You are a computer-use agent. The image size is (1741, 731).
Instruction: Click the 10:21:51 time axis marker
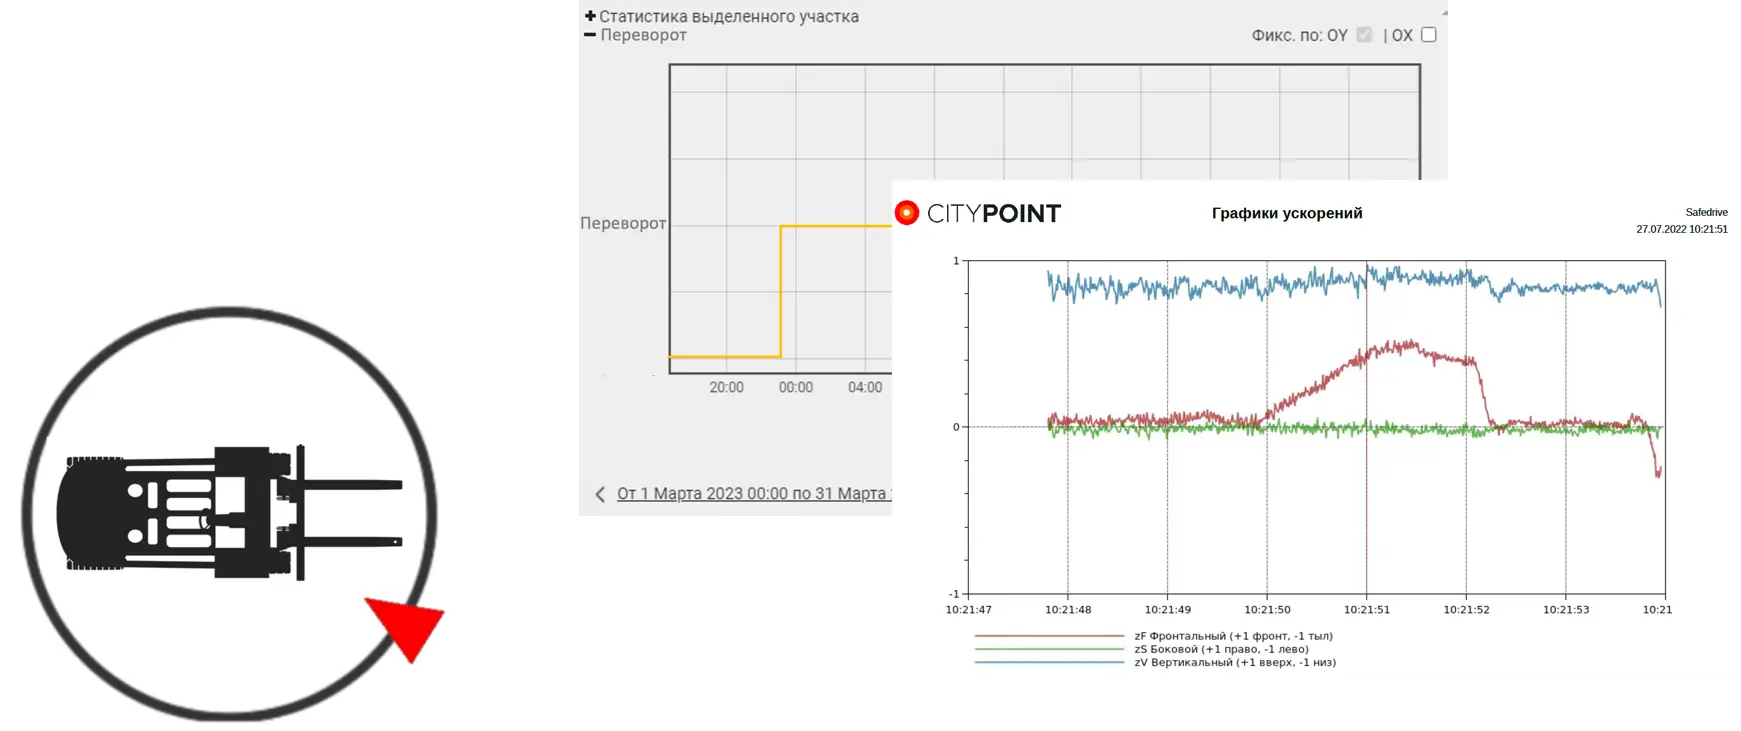click(1366, 609)
